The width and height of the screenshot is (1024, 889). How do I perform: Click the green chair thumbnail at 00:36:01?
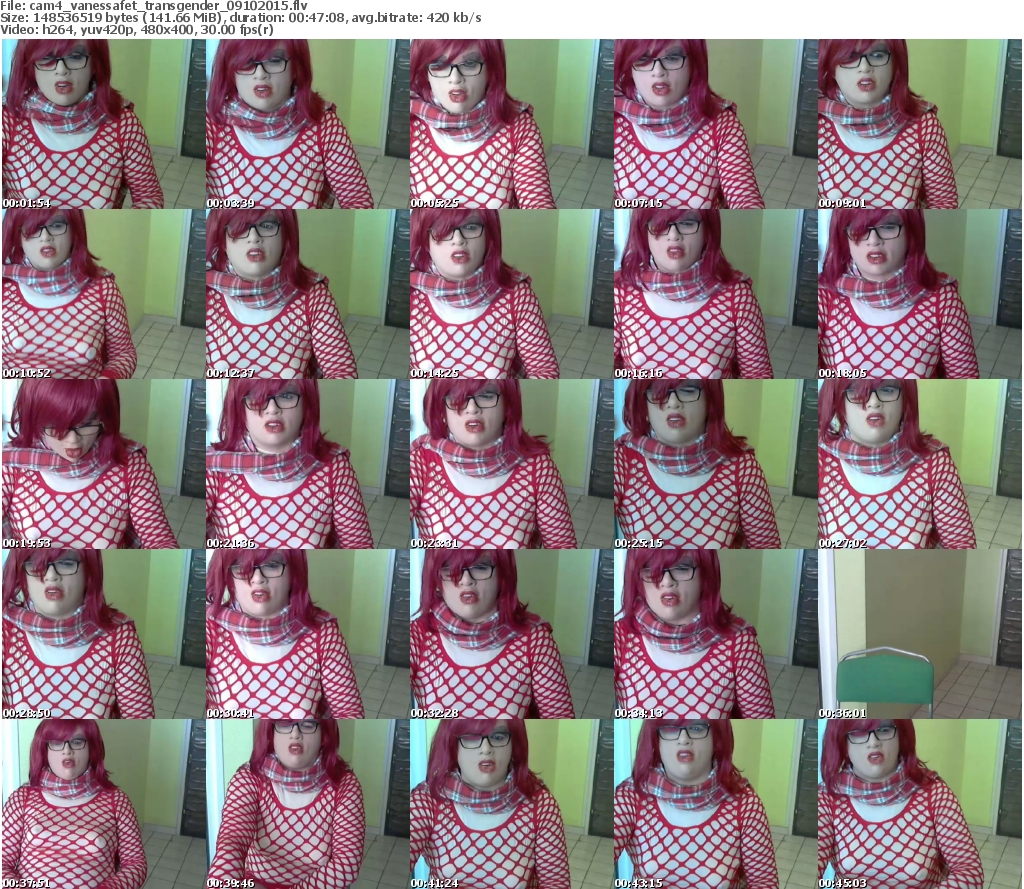coord(920,634)
